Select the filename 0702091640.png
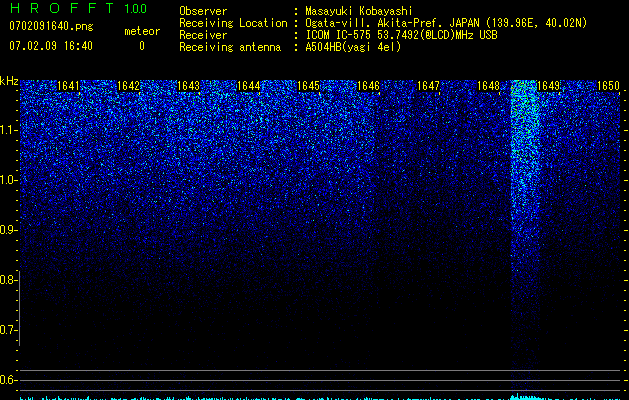The image size is (629, 400). pyautogui.click(x=51, y=26)
